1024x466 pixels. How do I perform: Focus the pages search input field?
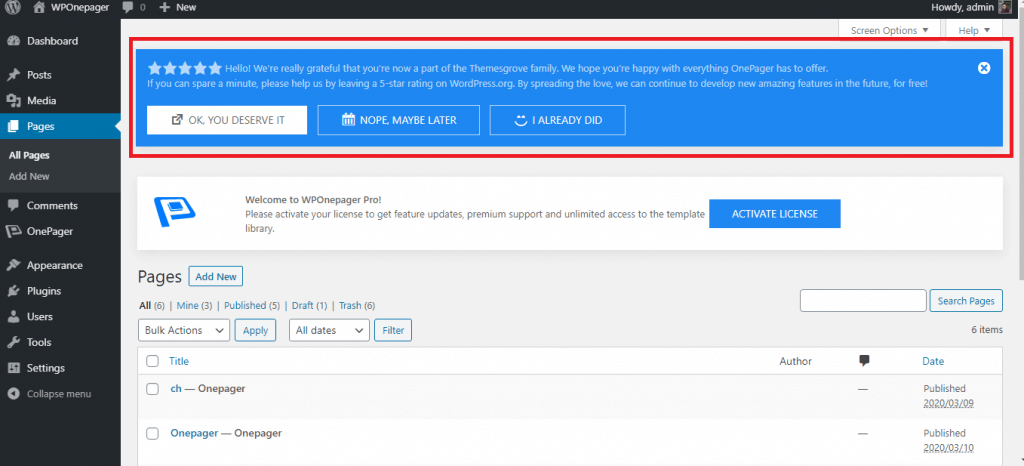point(863,301)
